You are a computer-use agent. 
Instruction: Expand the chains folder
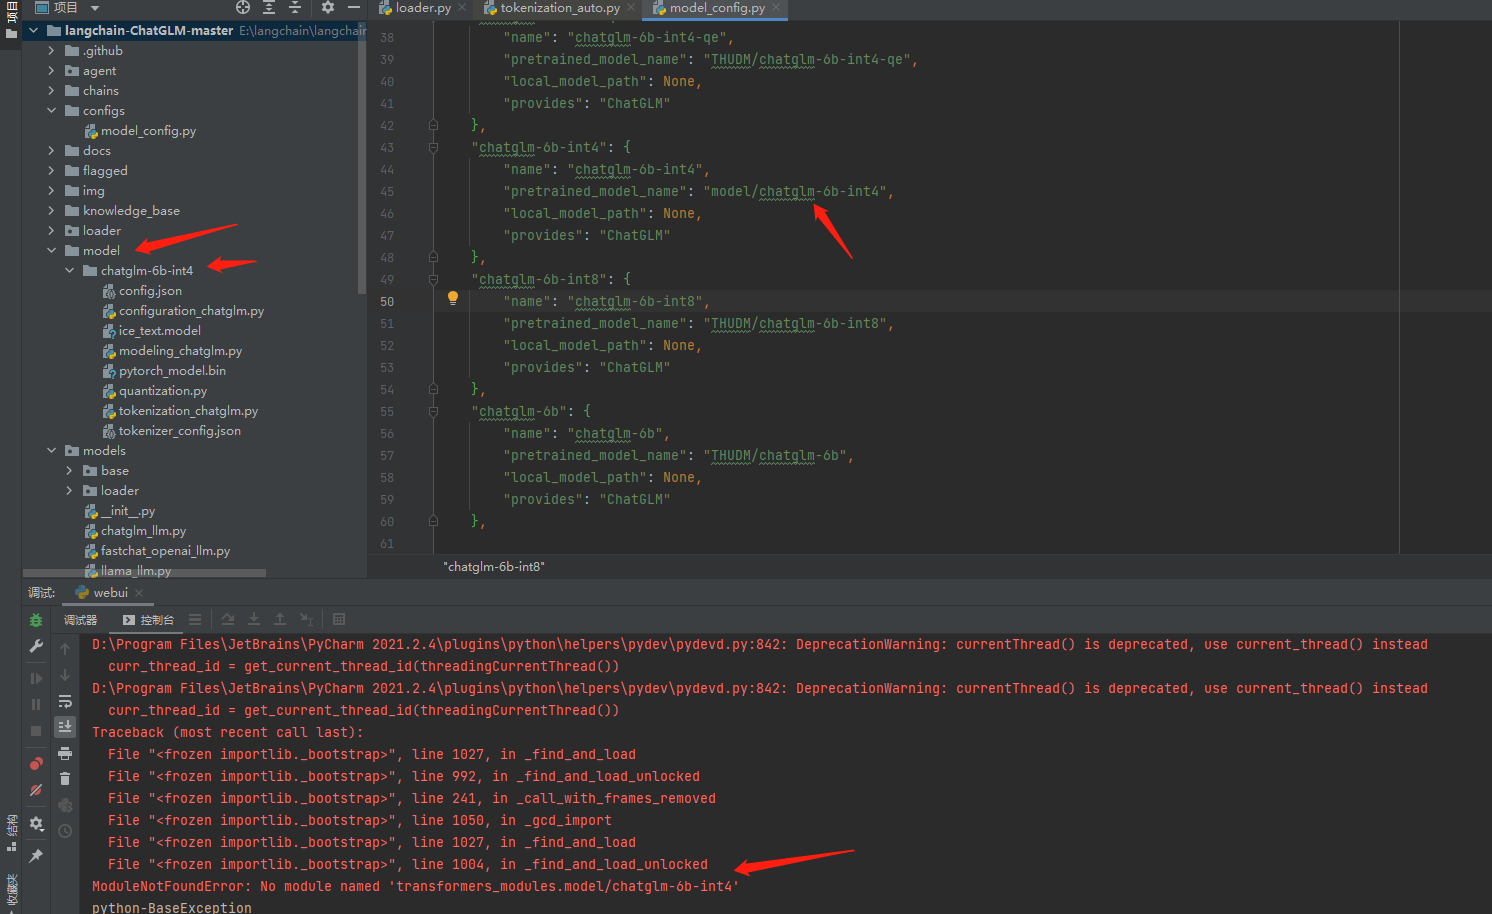click(x=52, y=90)
